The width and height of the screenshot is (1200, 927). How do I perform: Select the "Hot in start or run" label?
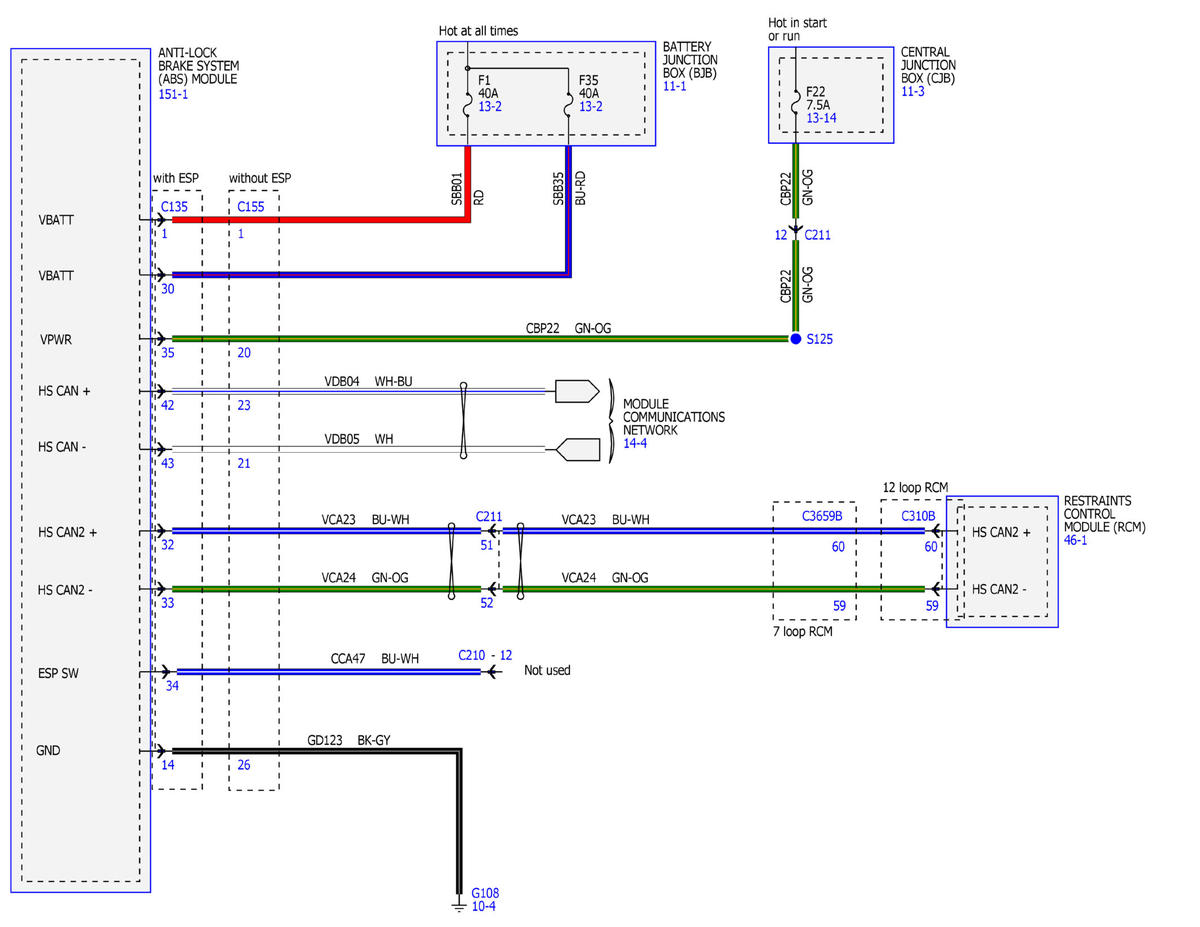tap(797, 30)
